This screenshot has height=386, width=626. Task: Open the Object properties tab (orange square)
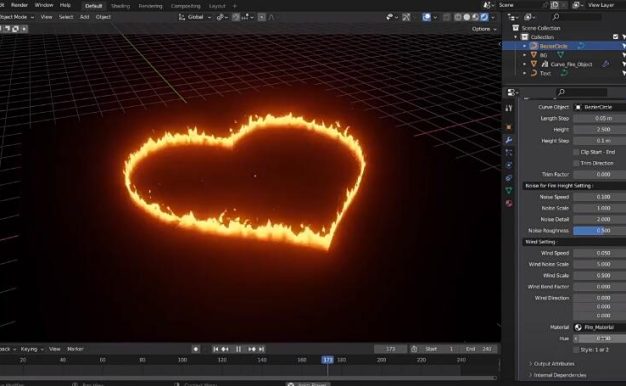[509, 127]
